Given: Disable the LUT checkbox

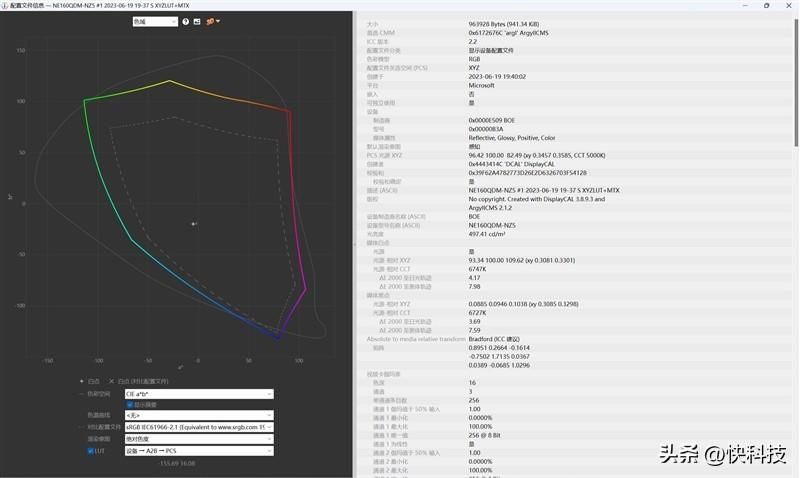Looking at the screenshot, I should click(x=90, y=451).
